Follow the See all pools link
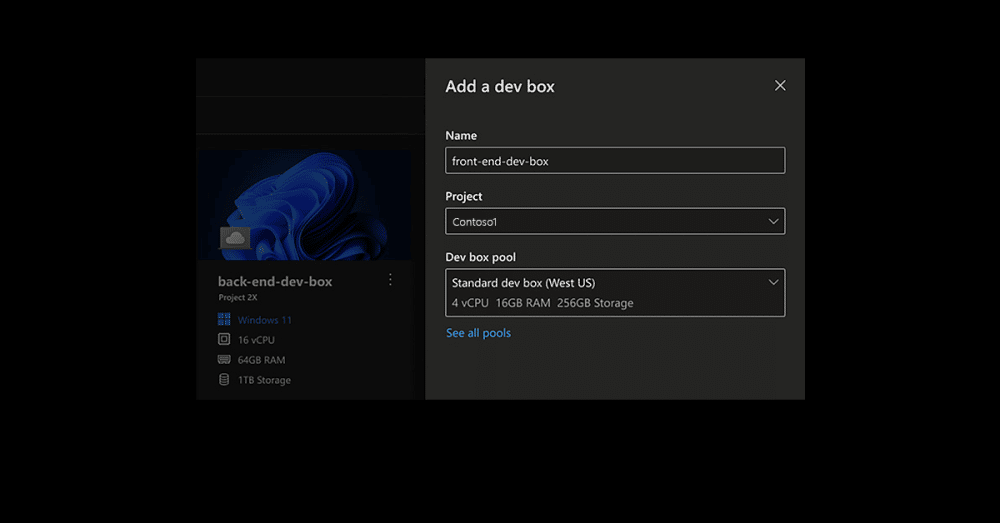Viewport: 1000px width, 523px height. (x=478, y=333)
